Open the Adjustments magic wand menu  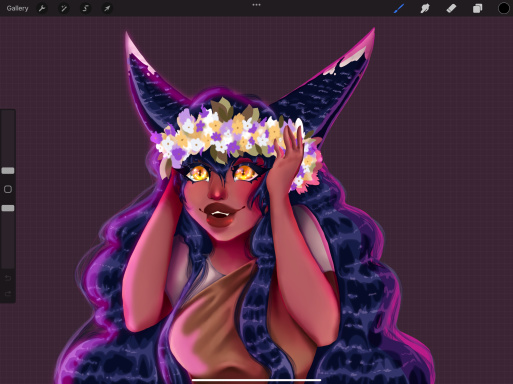pos(64,8)
